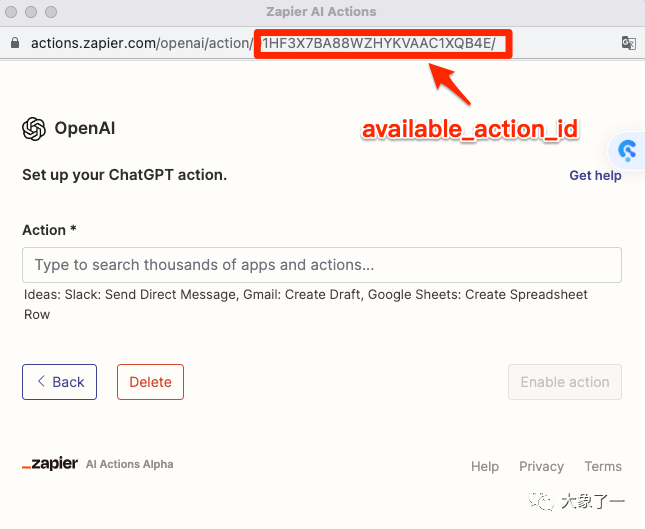
Task: Close the Zapier AI Actions window
Action: coord(13,12)
